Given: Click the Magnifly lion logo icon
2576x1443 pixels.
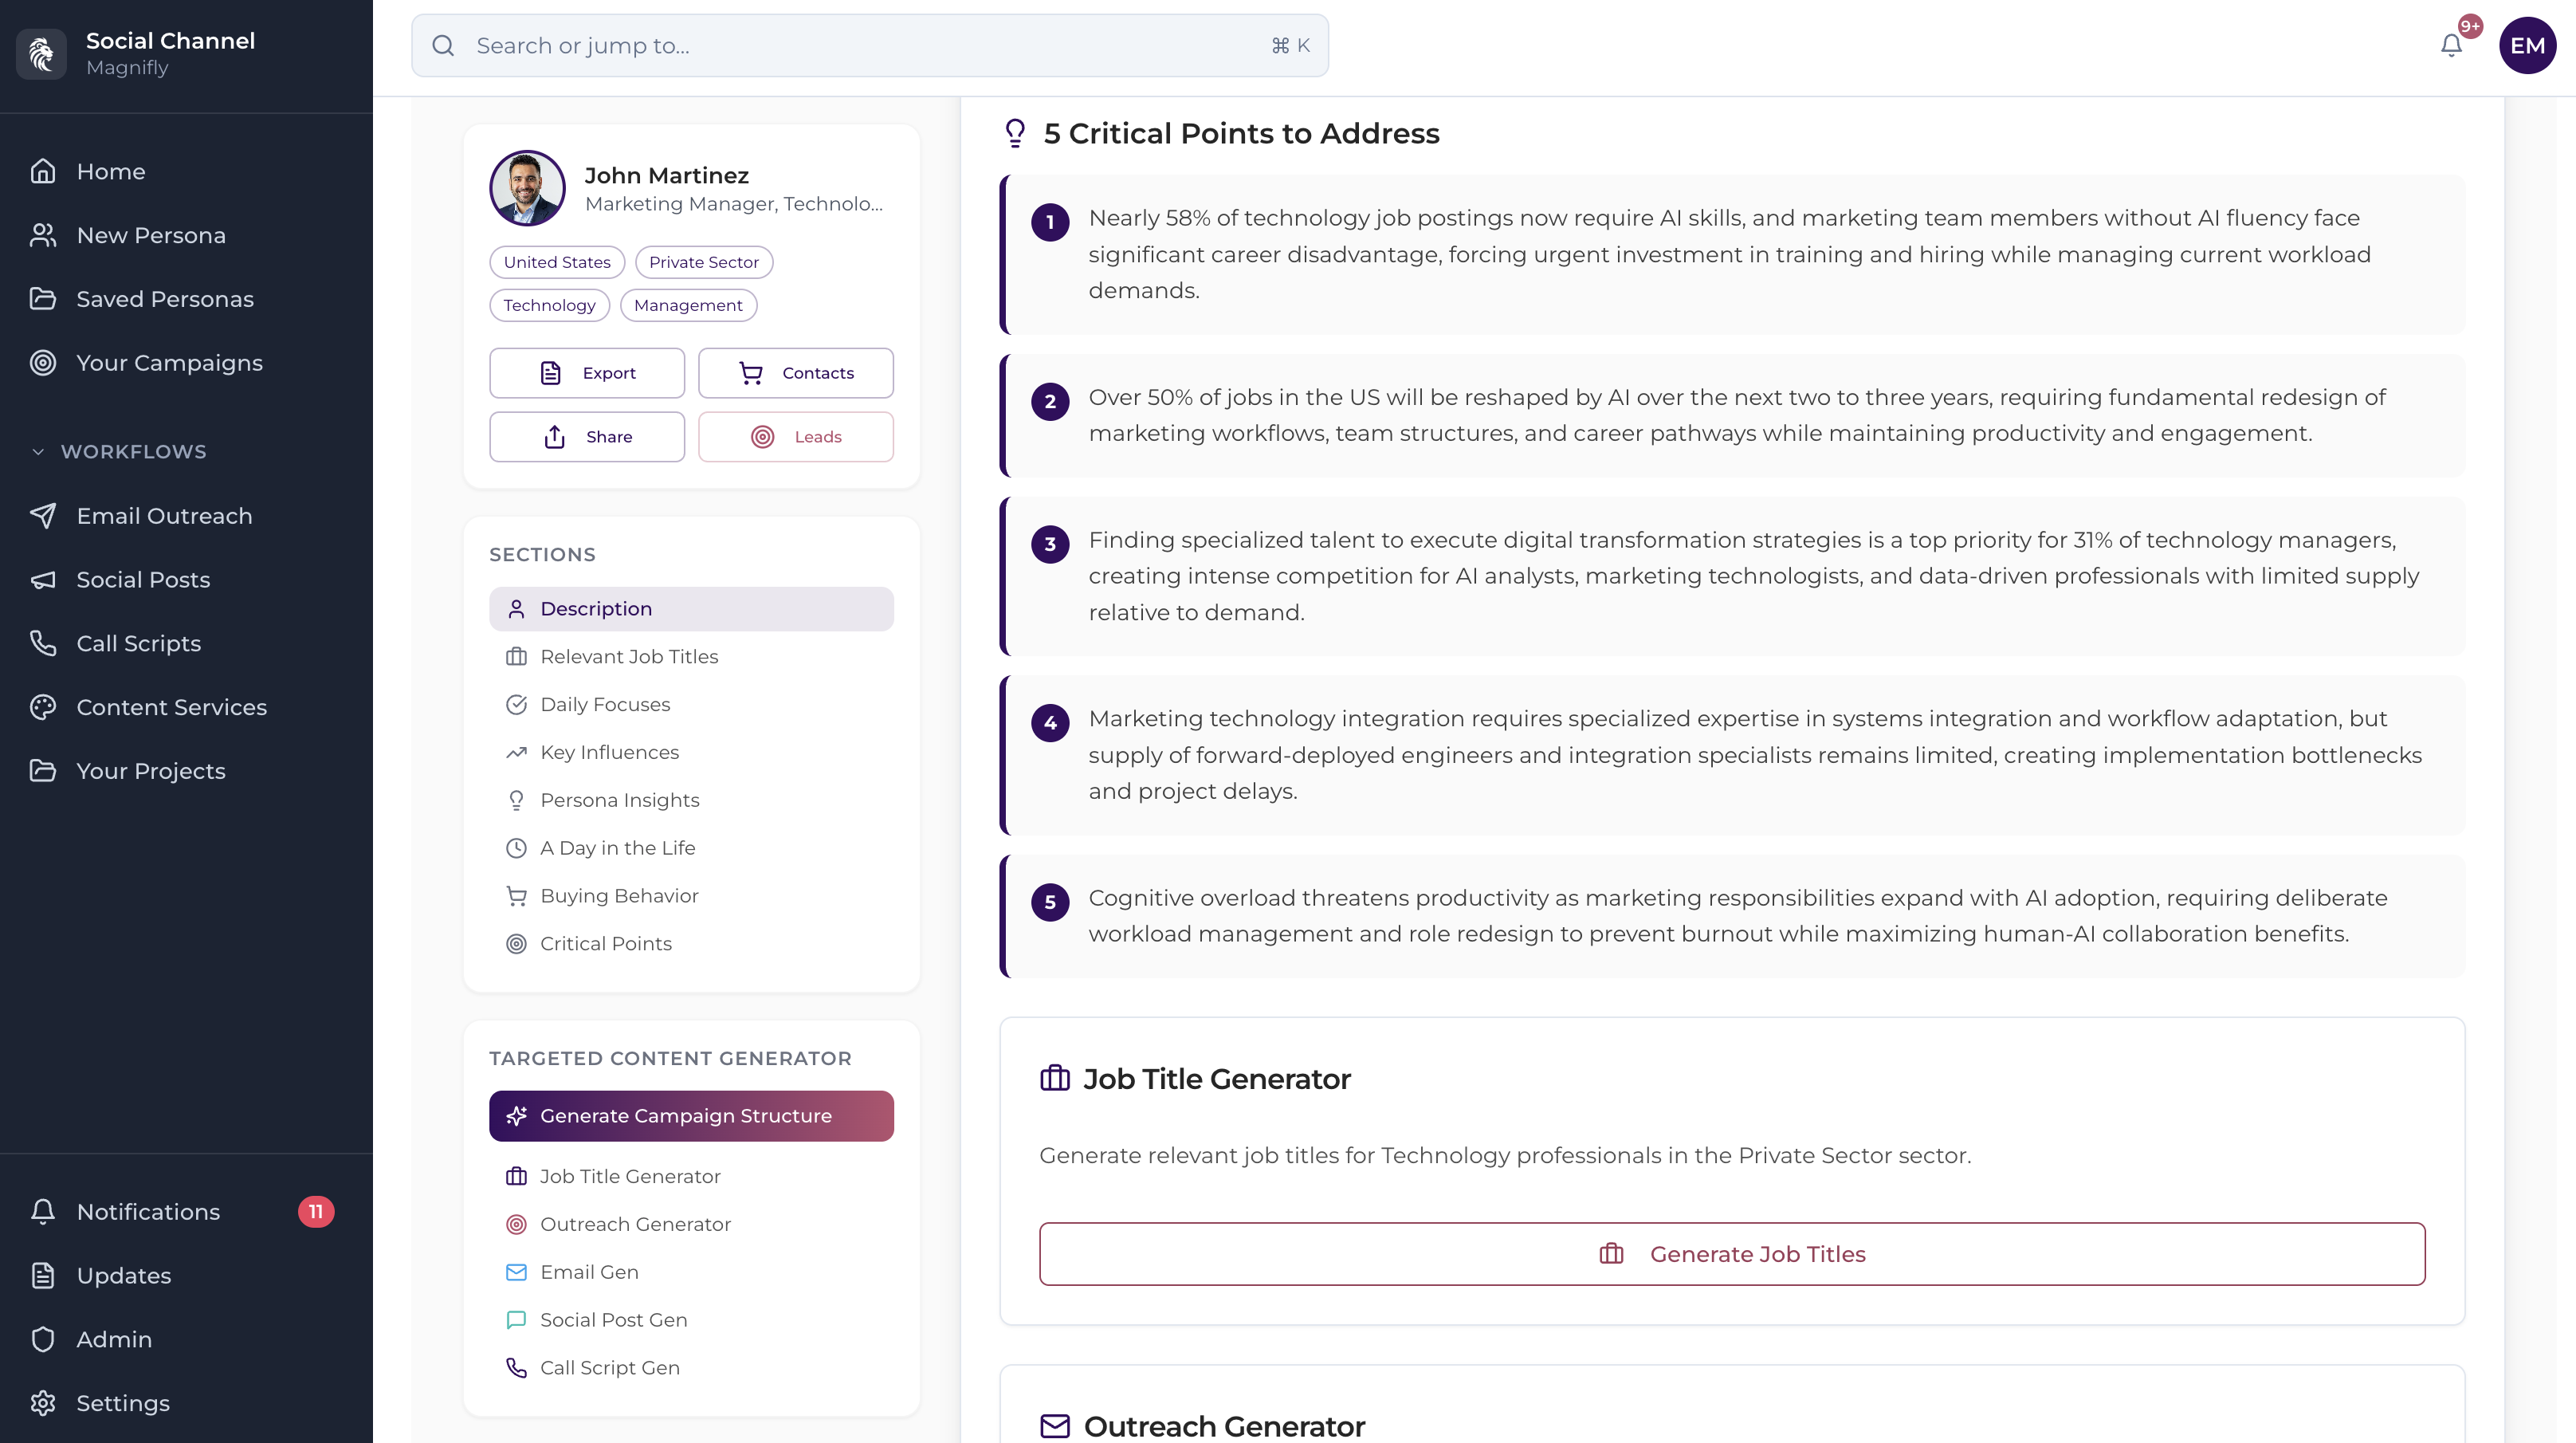Looking at the screenshot, I should 41,54.
